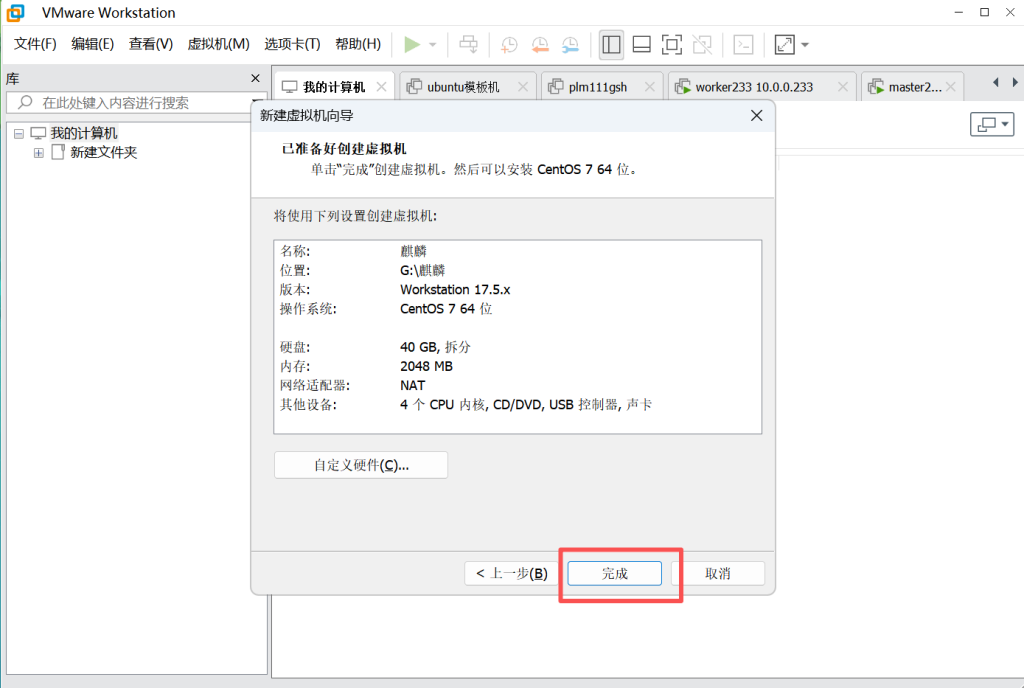
Task: Close the 库 library panel
Action: pyautogui.click(x=255, y=78)
